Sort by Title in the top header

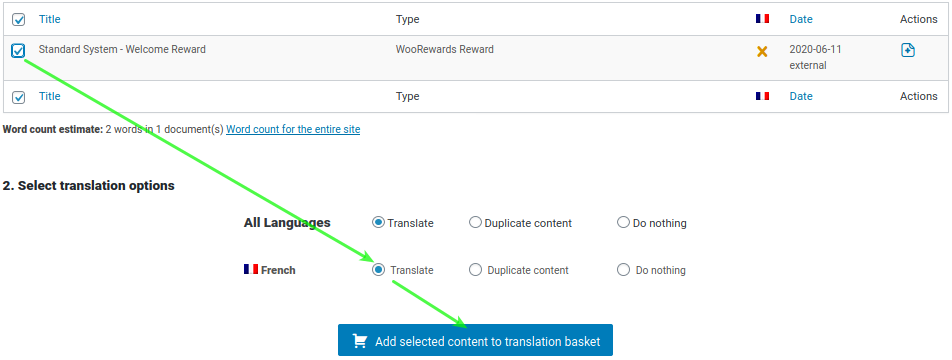pos(50,19)
